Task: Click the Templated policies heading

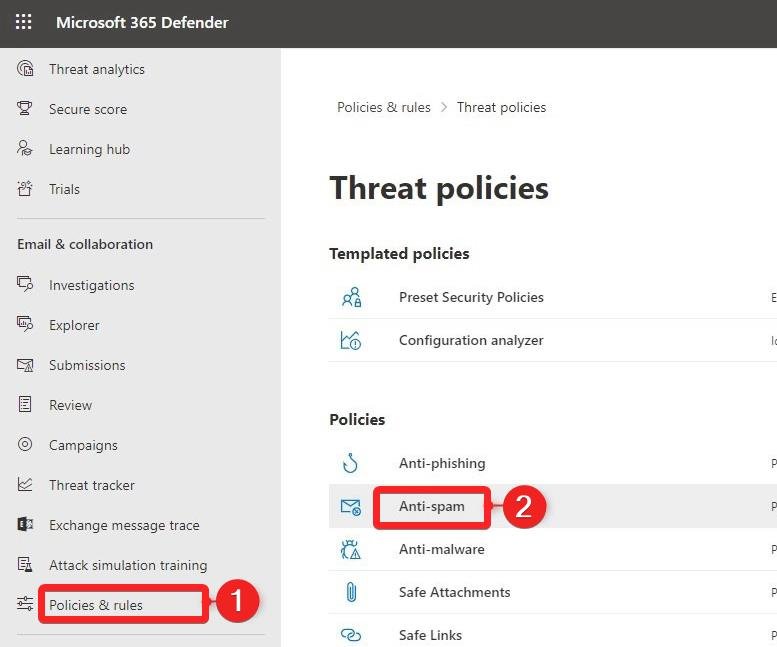Action: [x=399, y=254]
